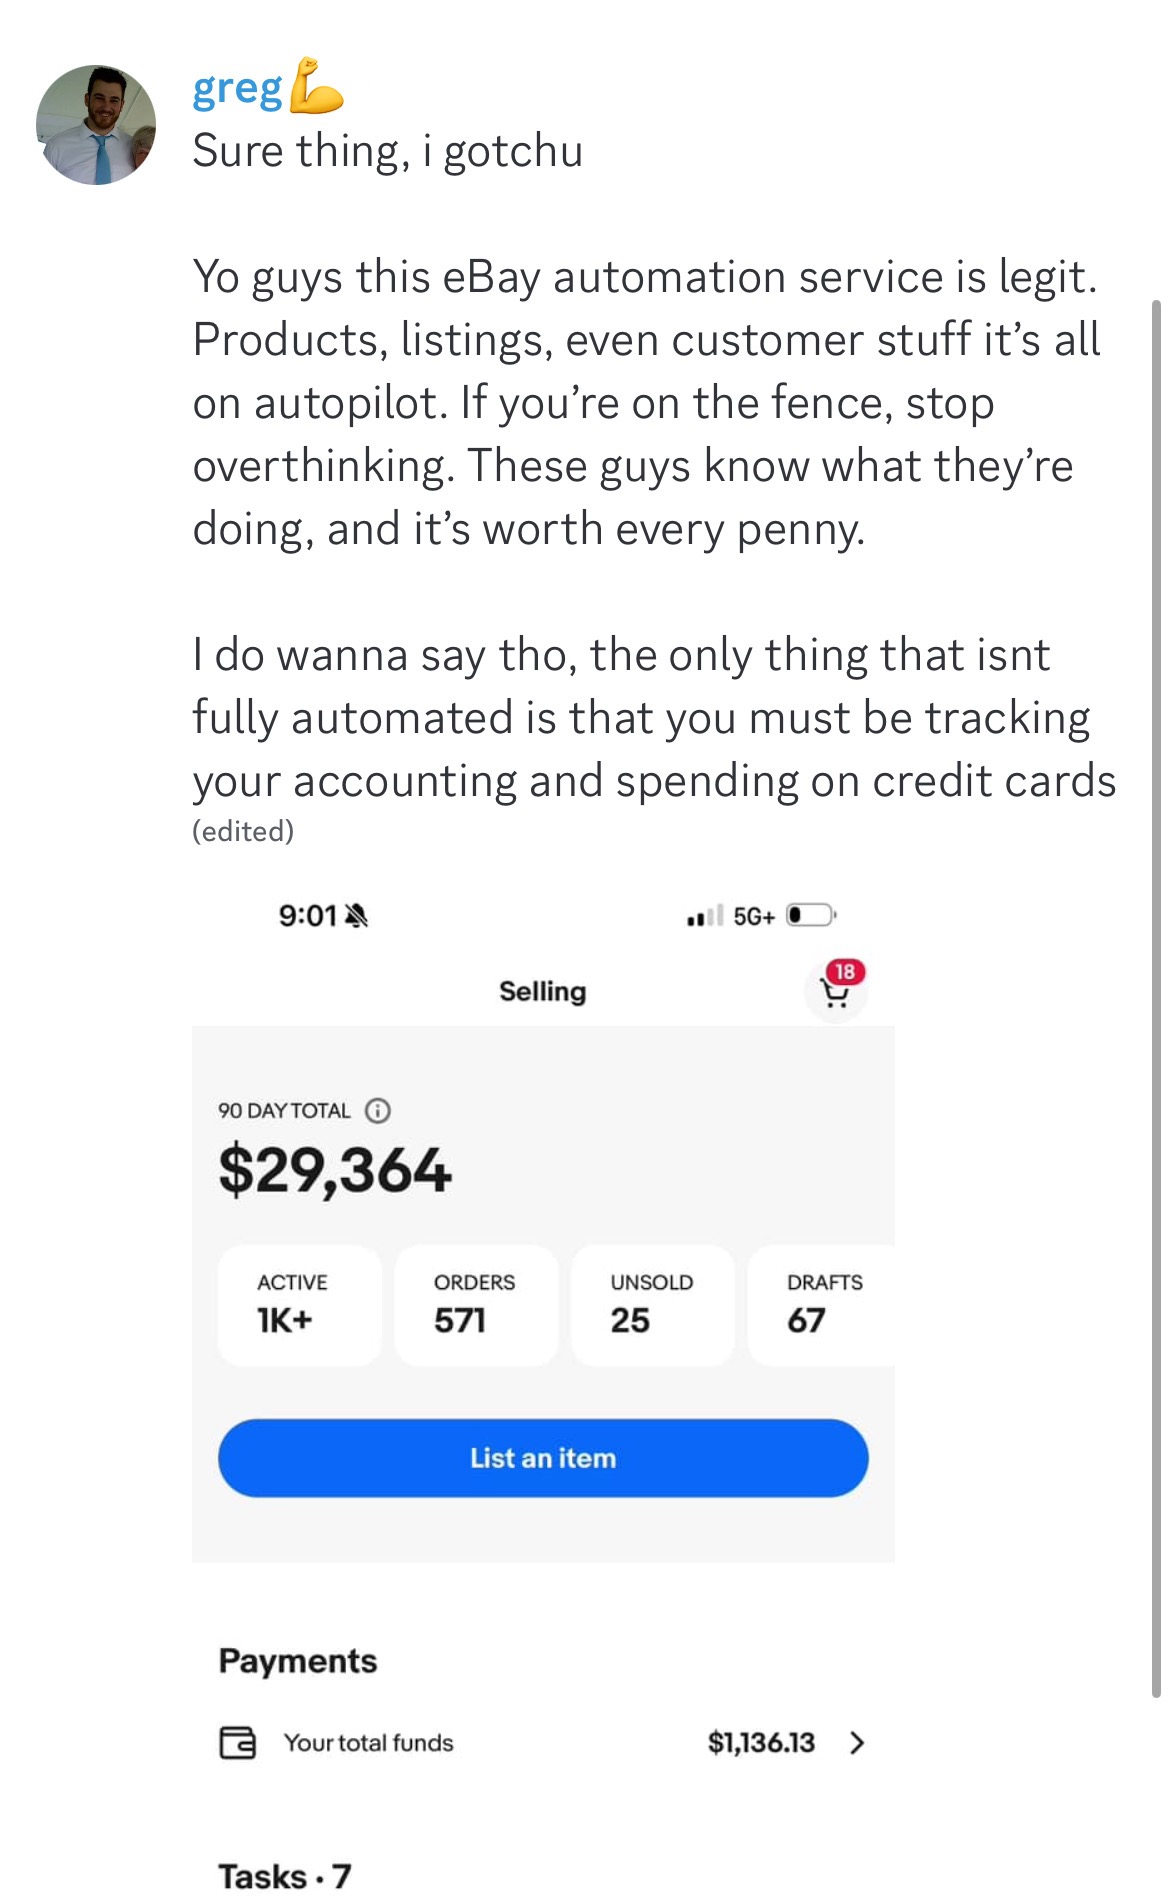Open the Orders 571 card

coord(476,1304)
